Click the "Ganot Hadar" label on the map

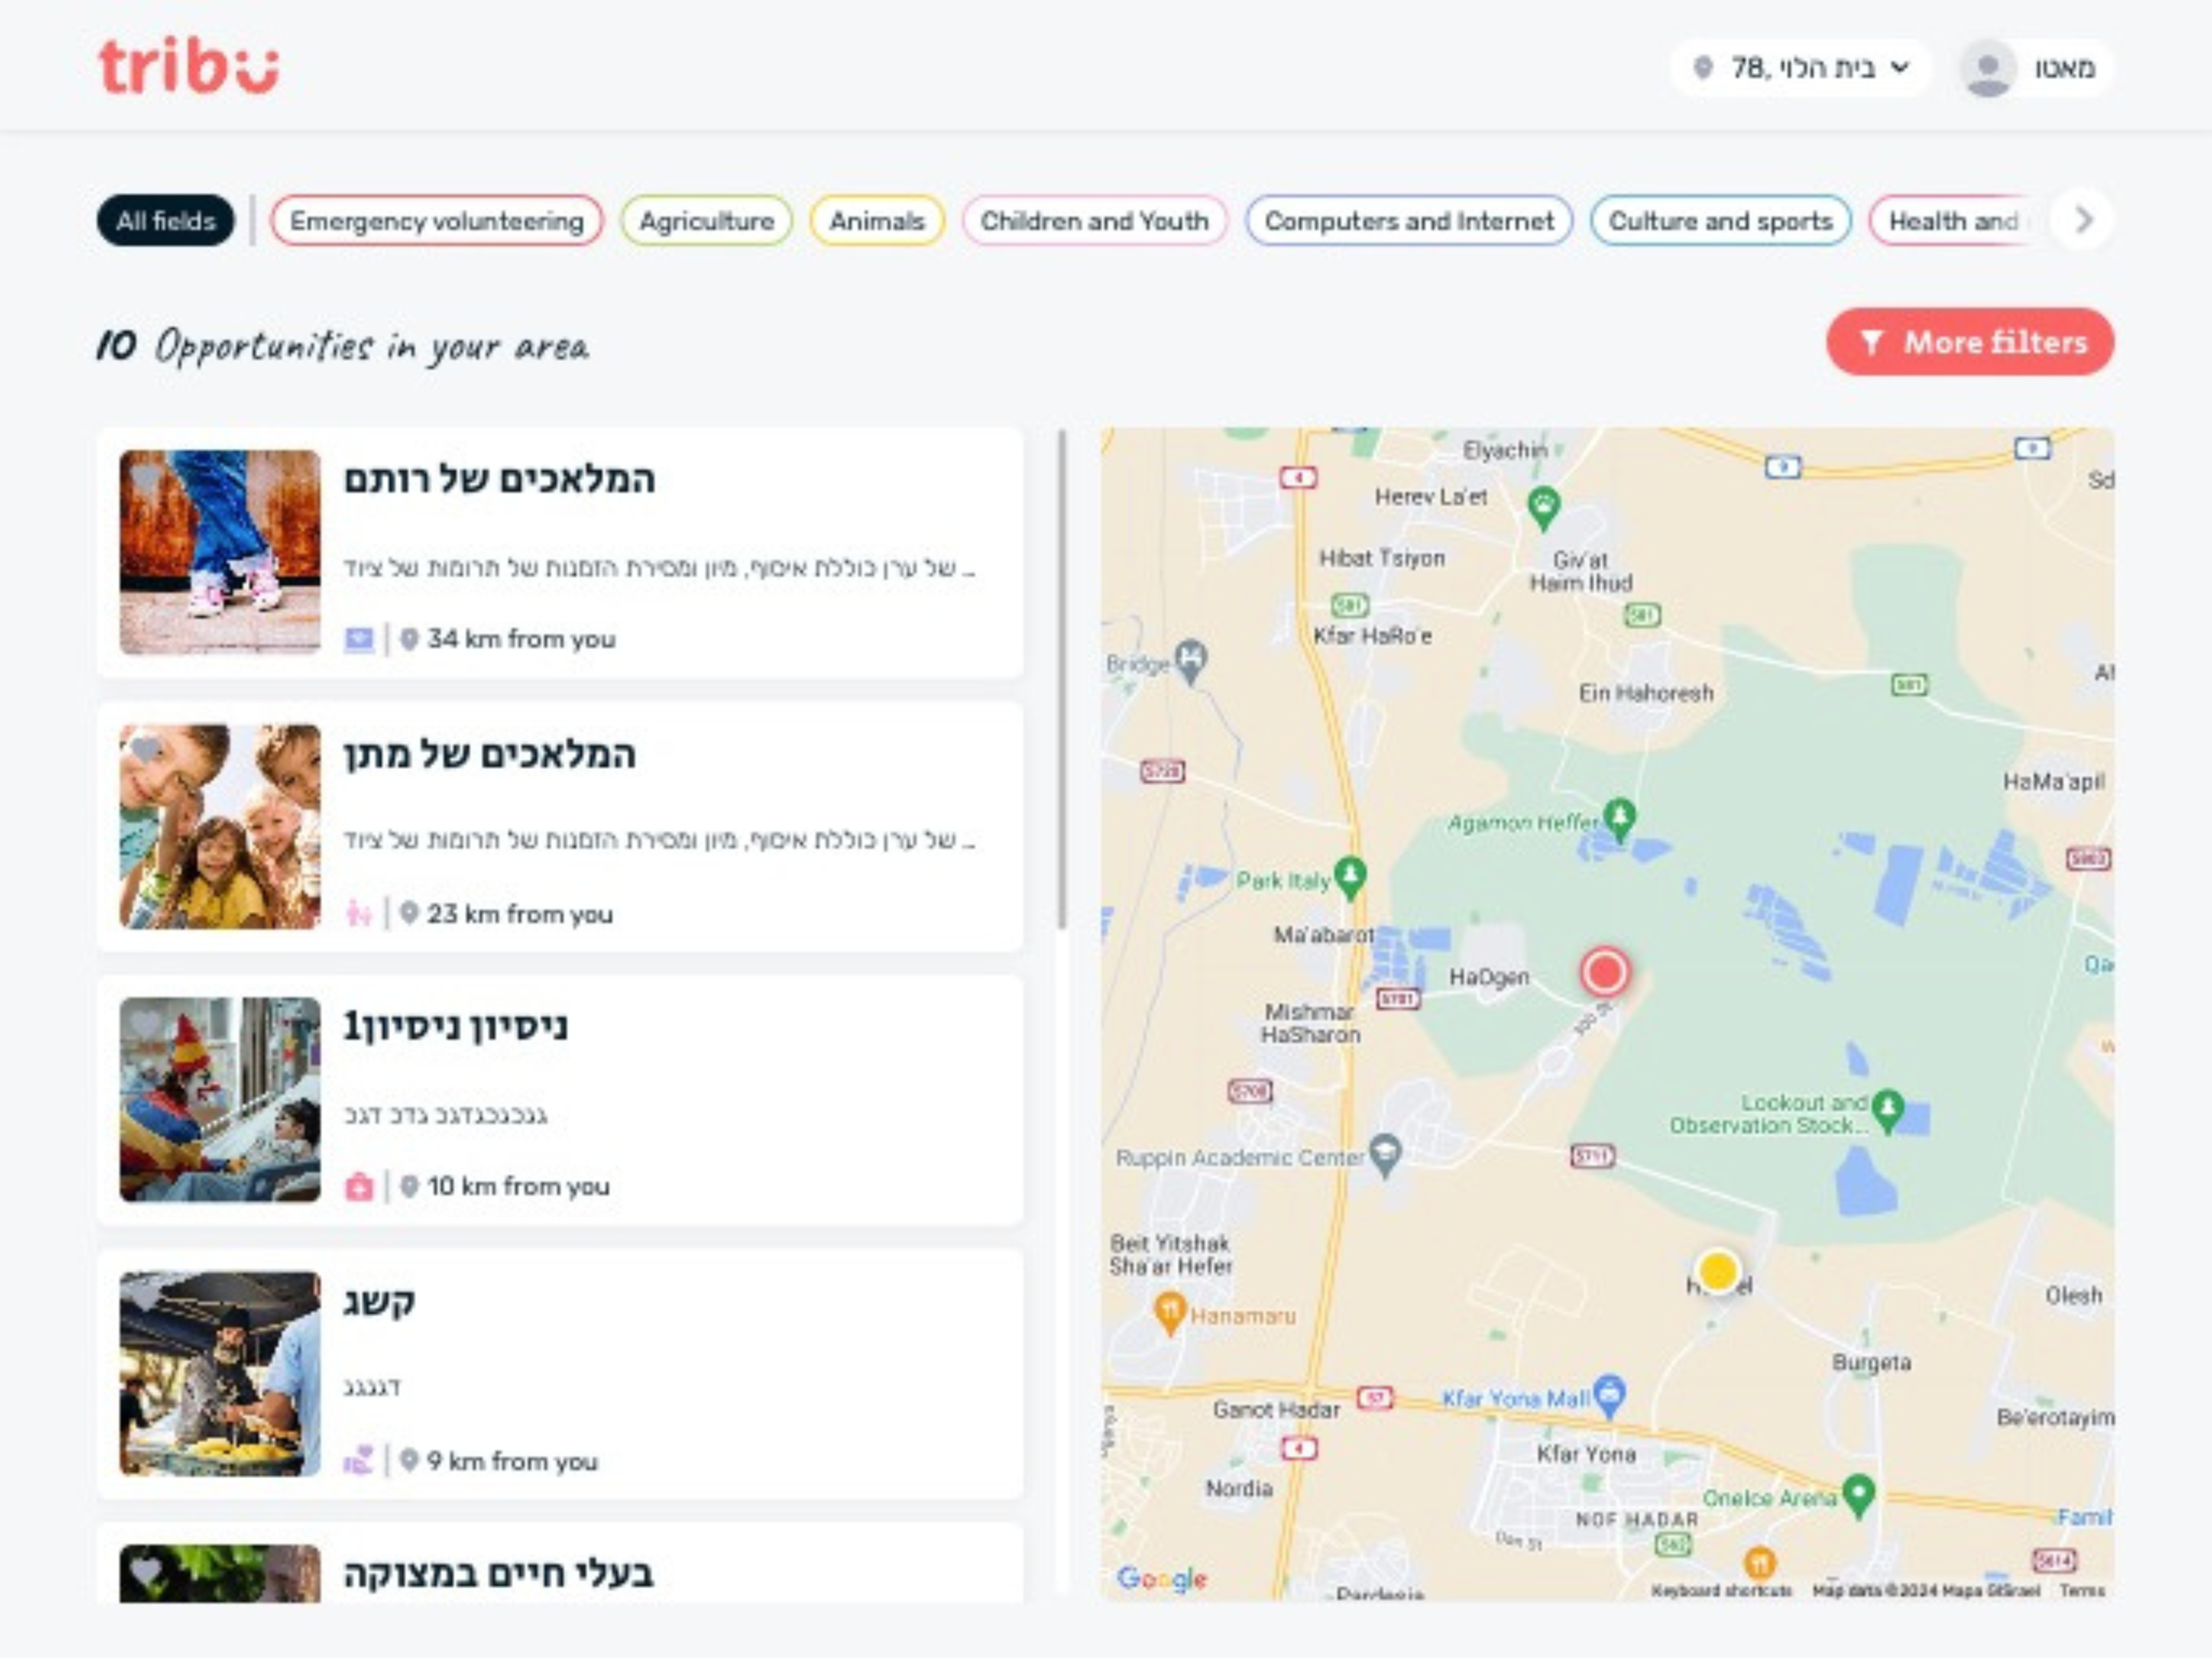(1276, 1410)
